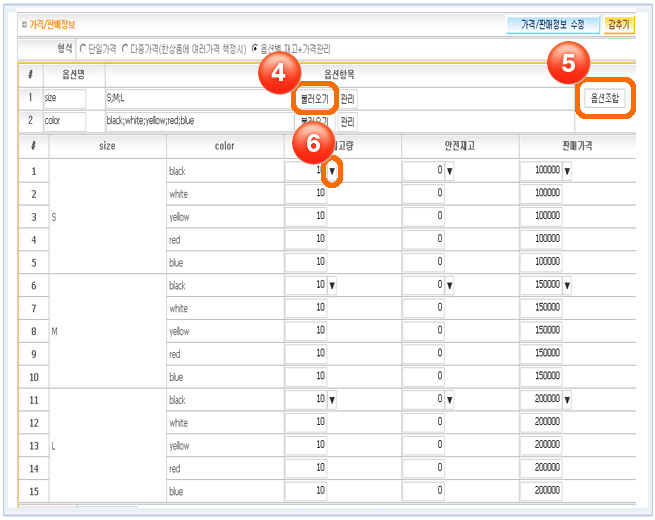Click 관리 button in the size row

[347, 99]
